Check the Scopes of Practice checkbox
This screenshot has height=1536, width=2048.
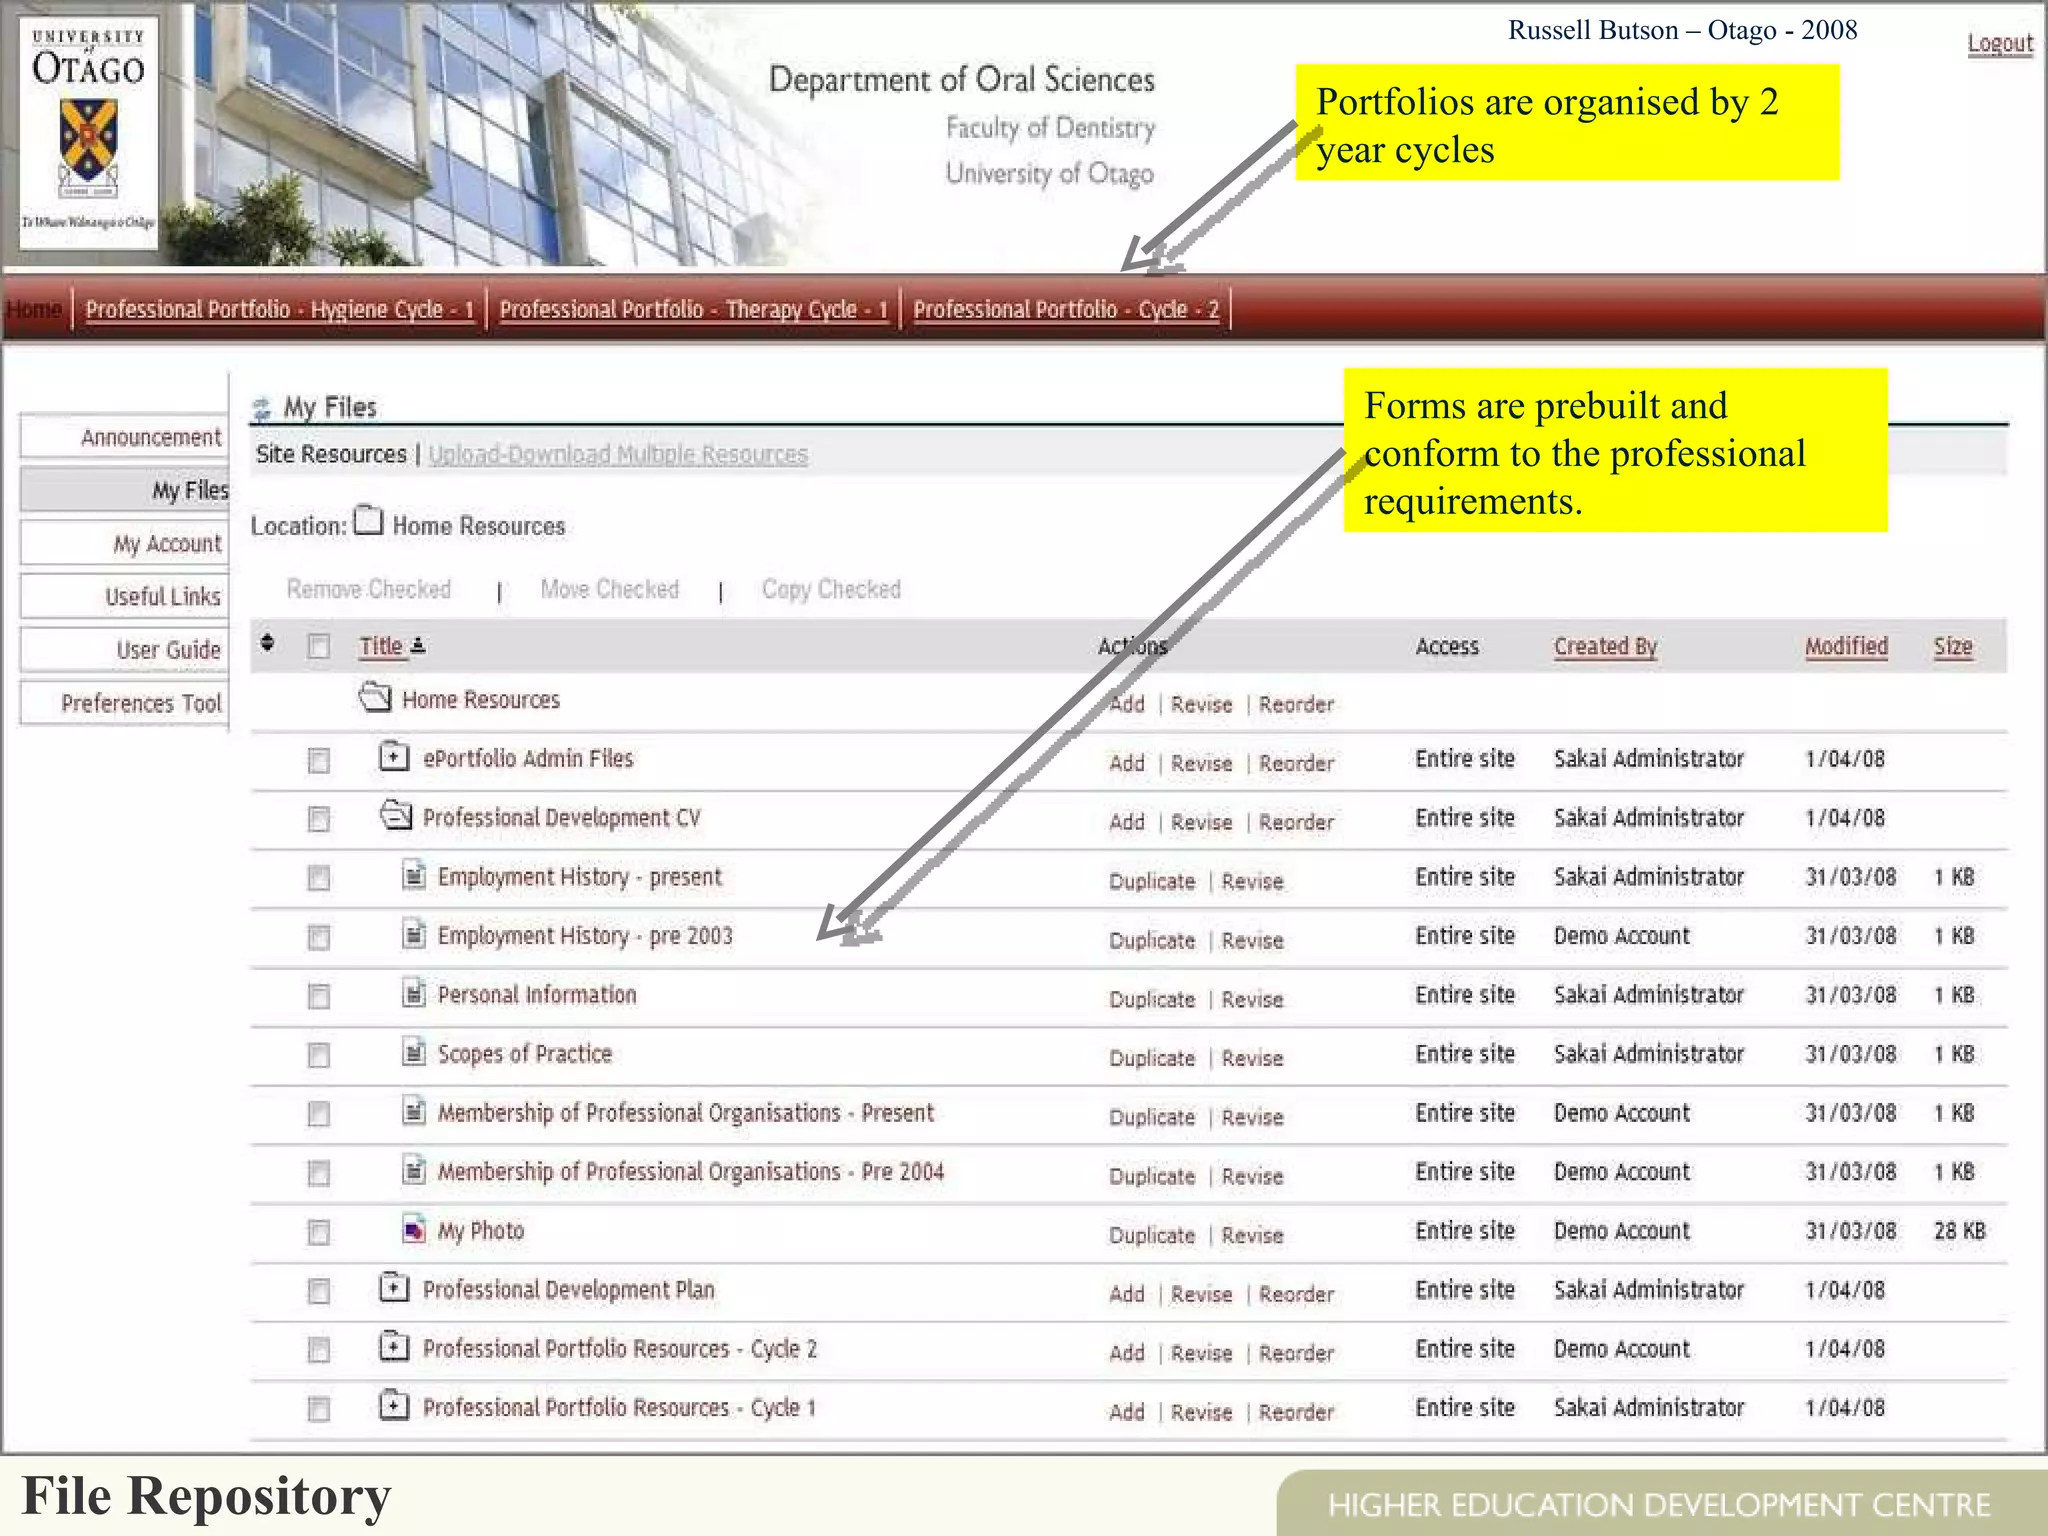coord(319,1056)
